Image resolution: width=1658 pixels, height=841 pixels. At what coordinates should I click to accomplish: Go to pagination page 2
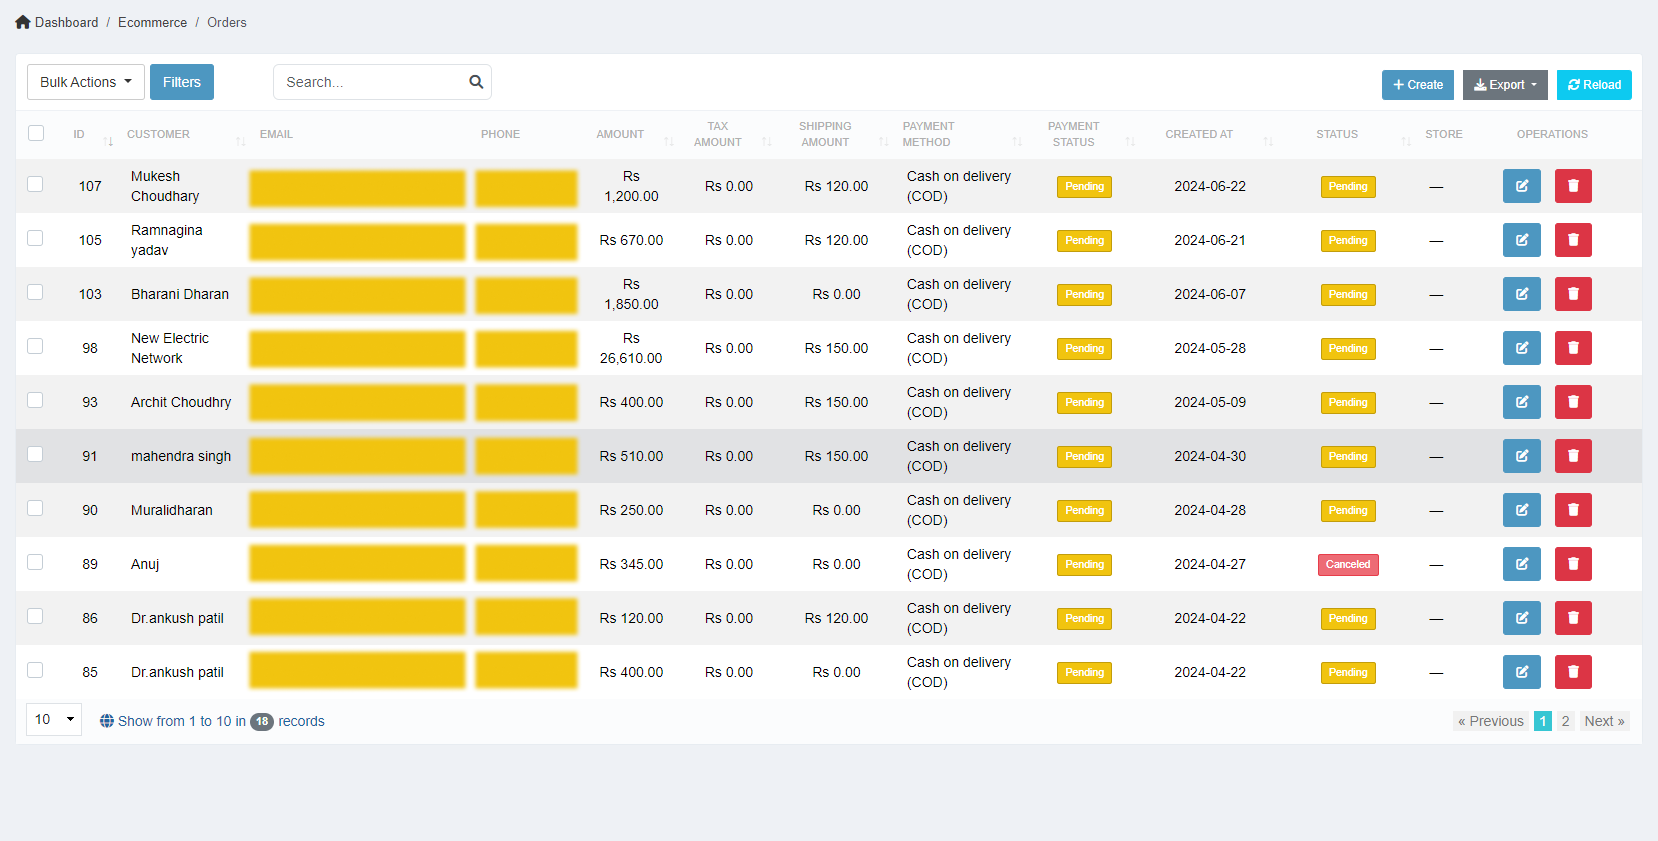(x=1565, y=721)
